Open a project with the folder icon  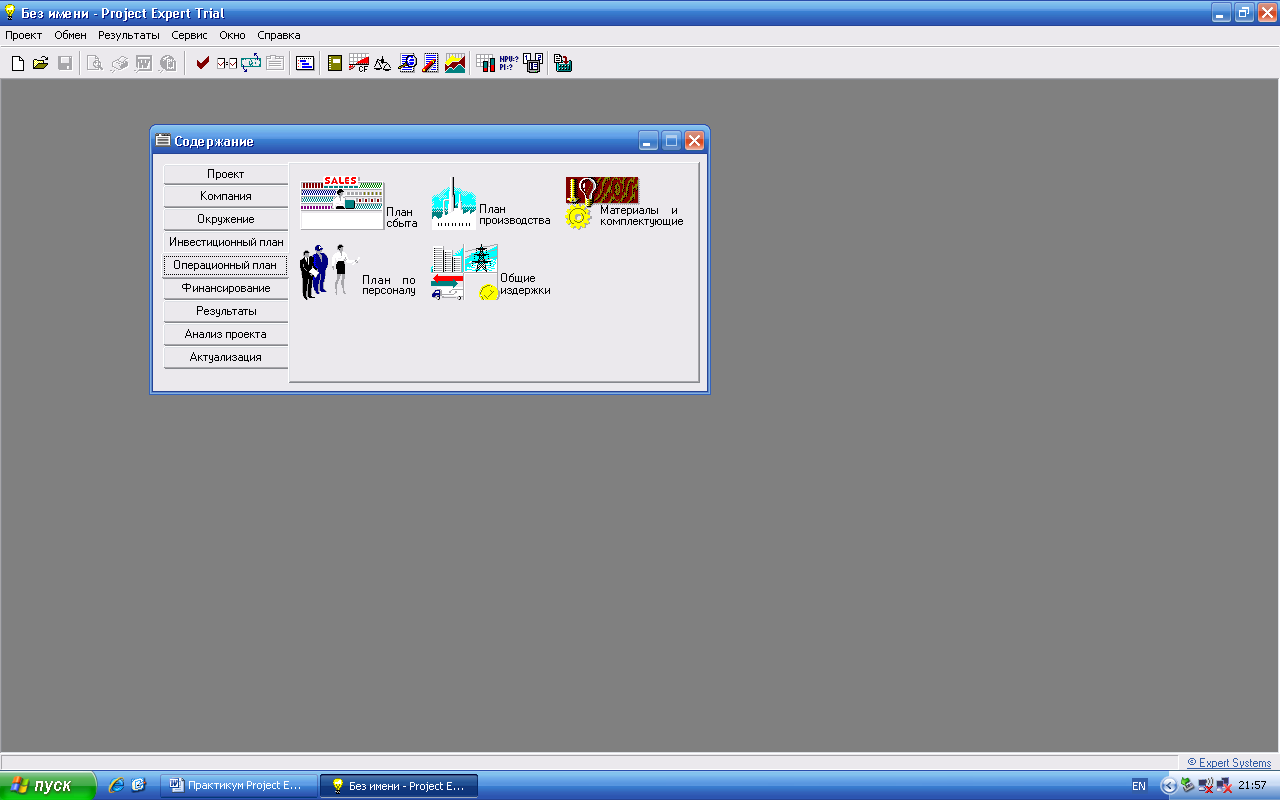pos(41,63)
